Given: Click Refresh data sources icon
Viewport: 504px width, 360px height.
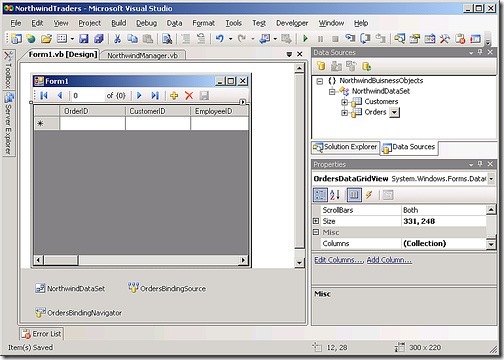Looking at the screenshot, I should [366, 66].
